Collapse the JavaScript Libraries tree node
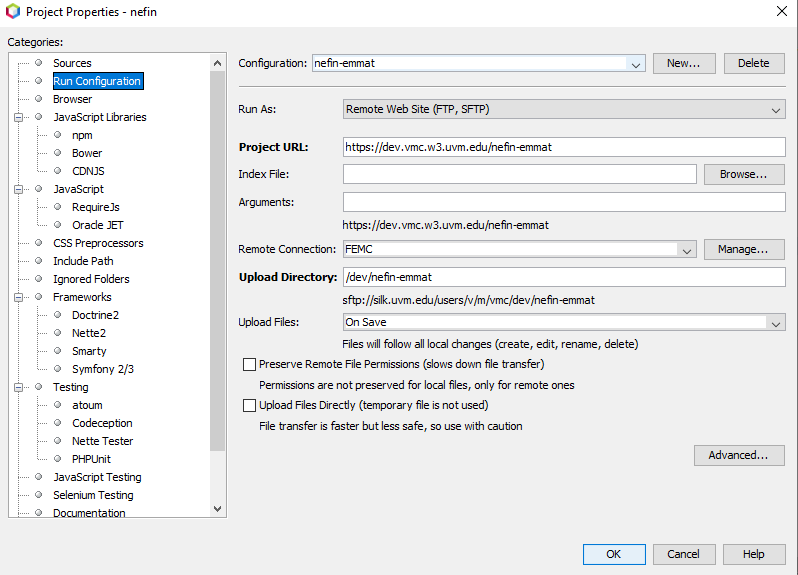Screen dimensions: 798x575 [19, 117]
